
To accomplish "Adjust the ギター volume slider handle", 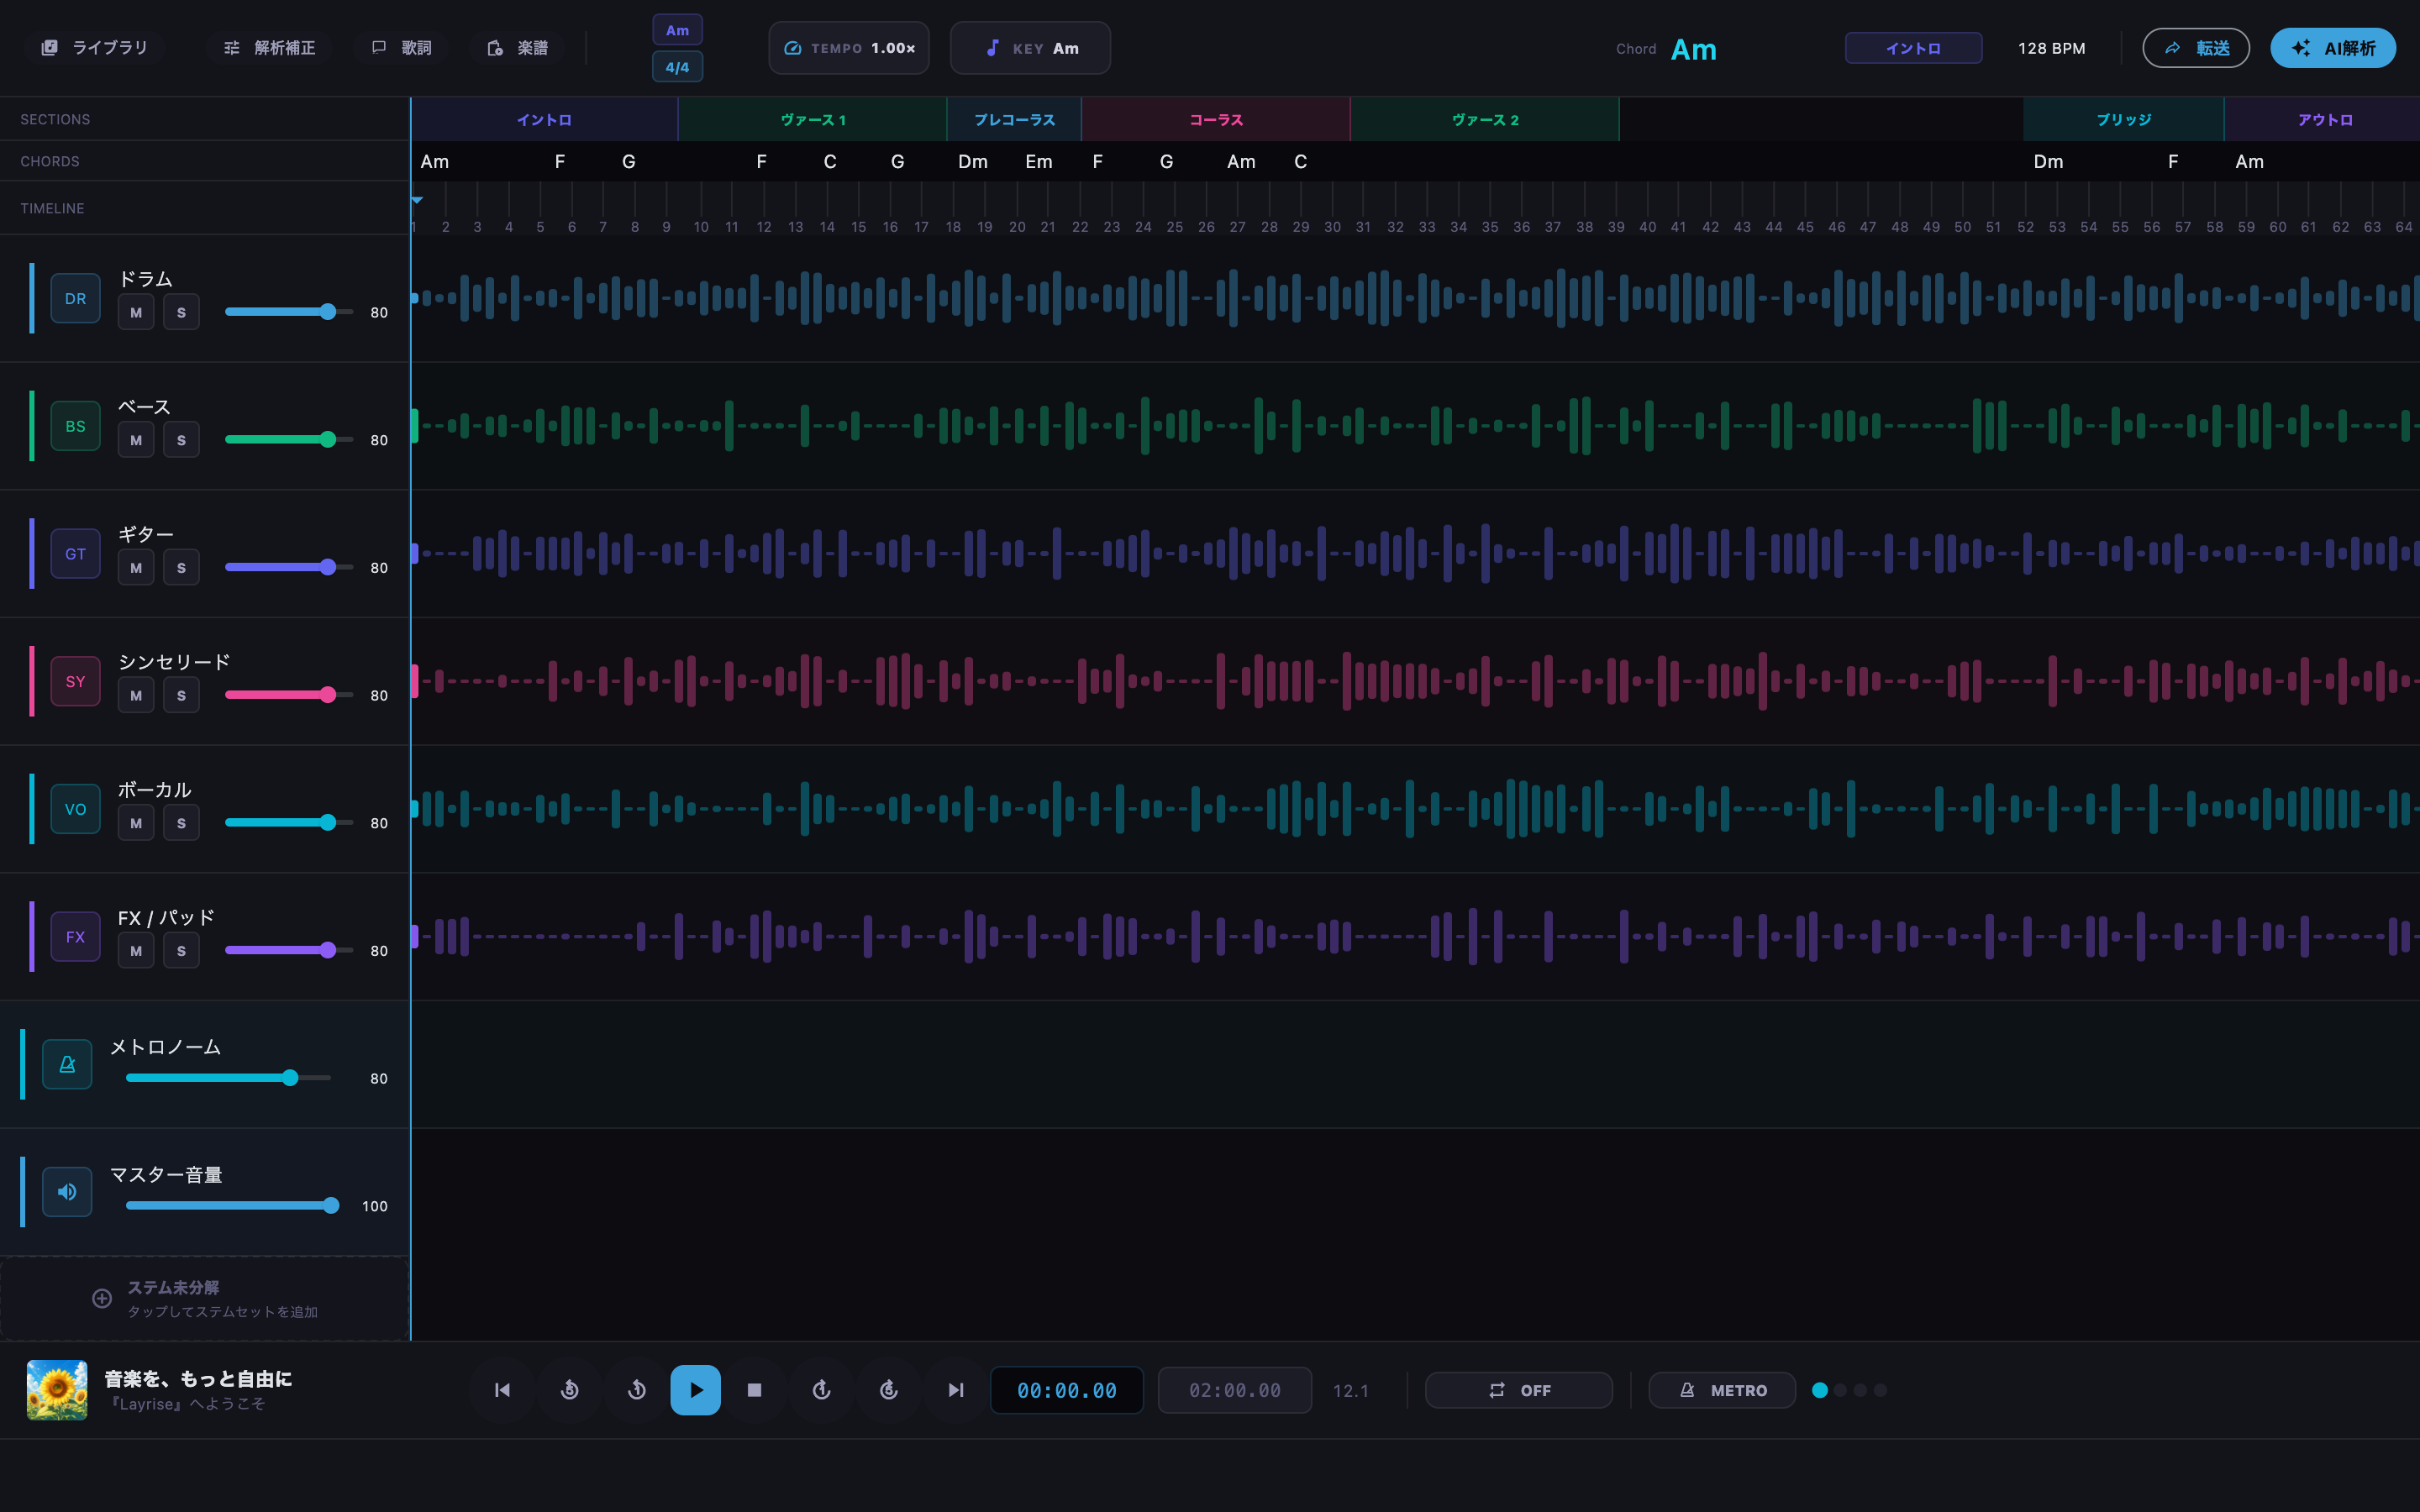I will tap(328, 567).
